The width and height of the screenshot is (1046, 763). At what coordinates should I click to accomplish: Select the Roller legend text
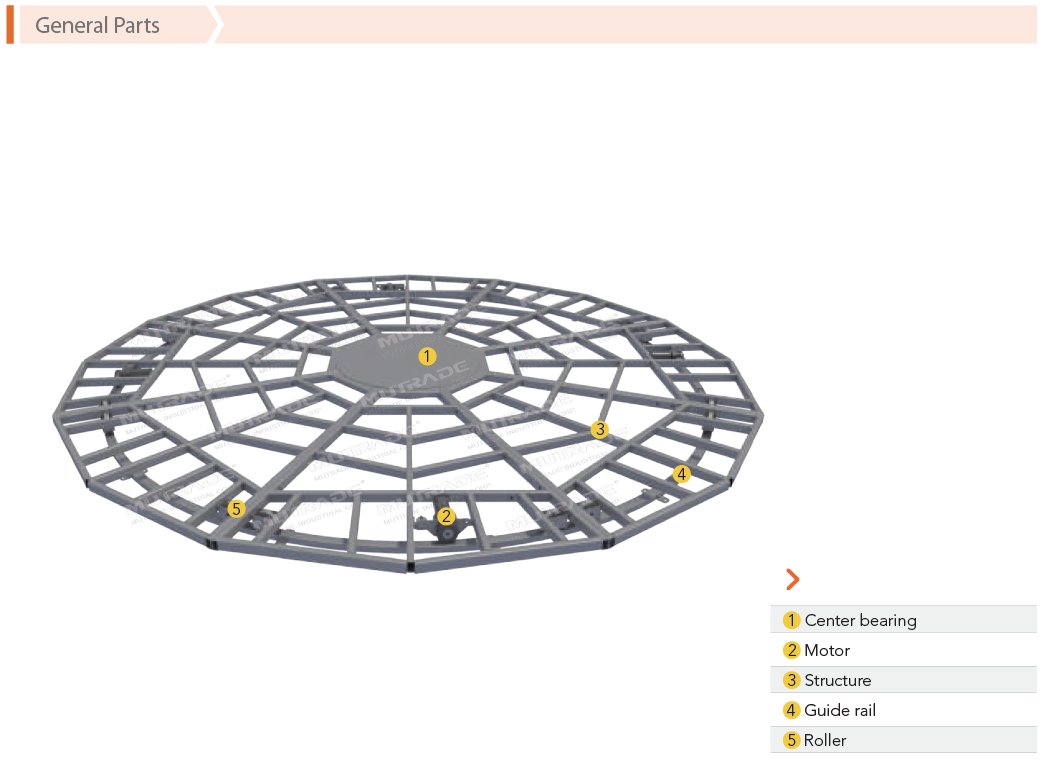coord(825,740)
